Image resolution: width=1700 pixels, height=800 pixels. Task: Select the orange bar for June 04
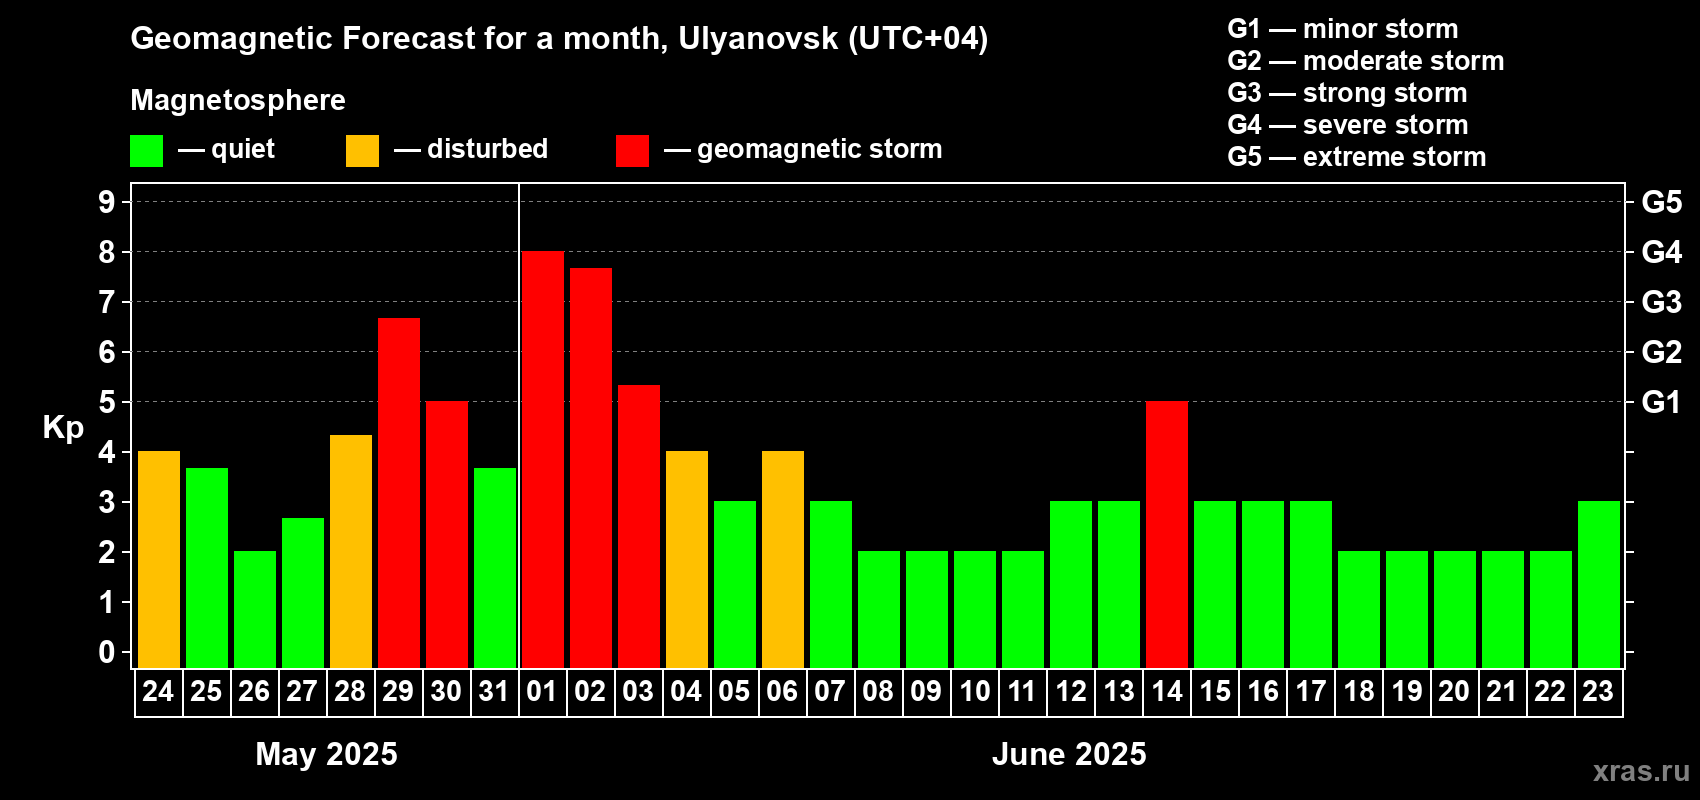click(686, 559)
